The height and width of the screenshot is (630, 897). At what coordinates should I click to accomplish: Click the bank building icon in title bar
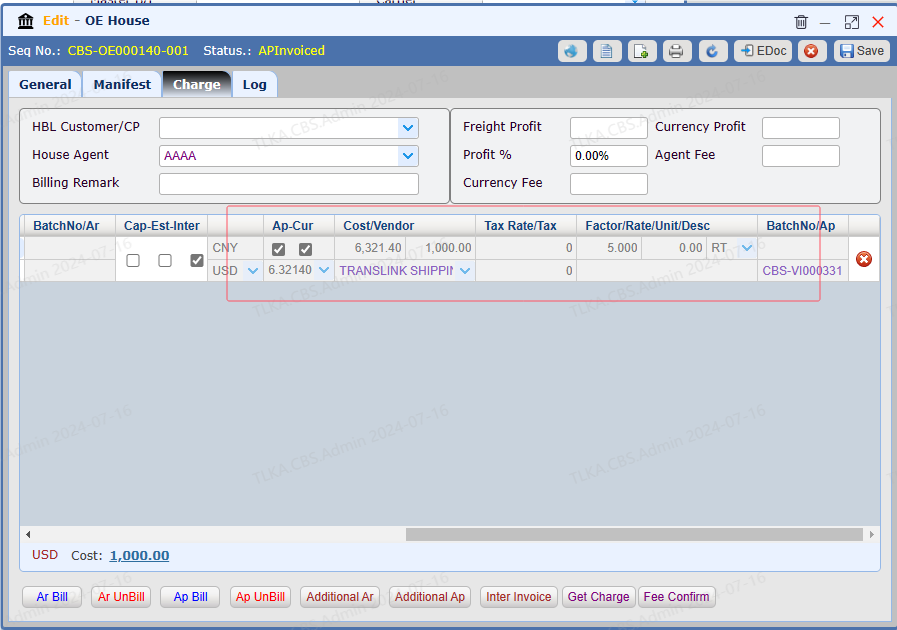click(x=26, y=21)
